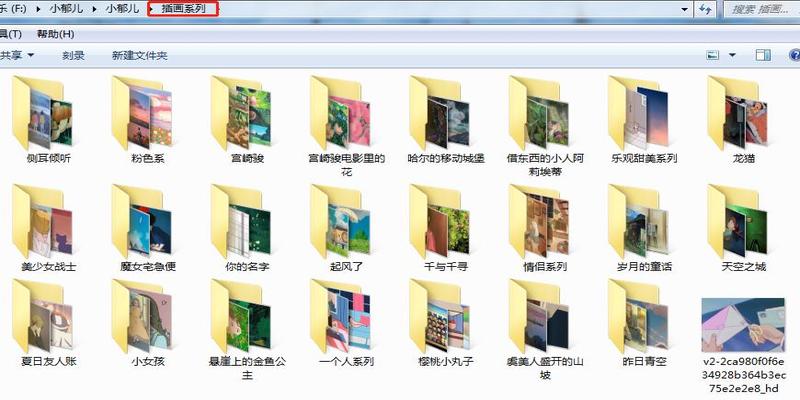Click the 情侣系列 folder name text
This screenshot has width=800, height=400.
(x=545, y=266)
